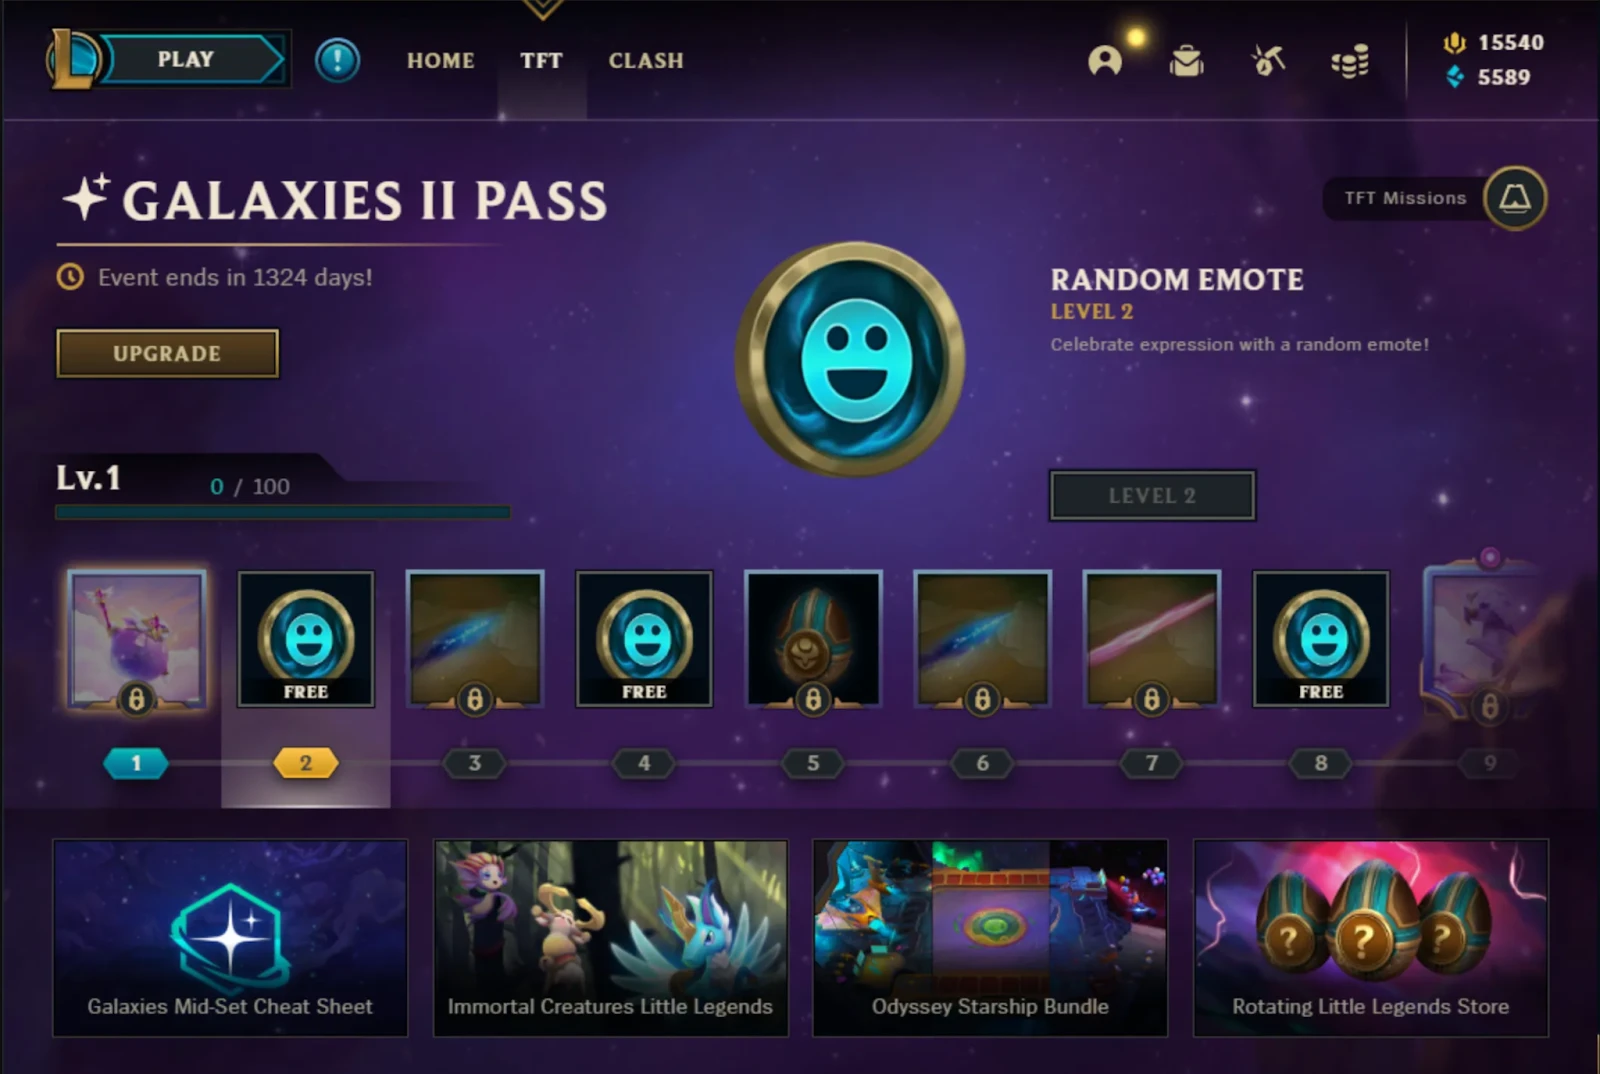Select the large Random Emote medallion
This screenshot has width=1600, height=1074.
(x=850, y=358)
